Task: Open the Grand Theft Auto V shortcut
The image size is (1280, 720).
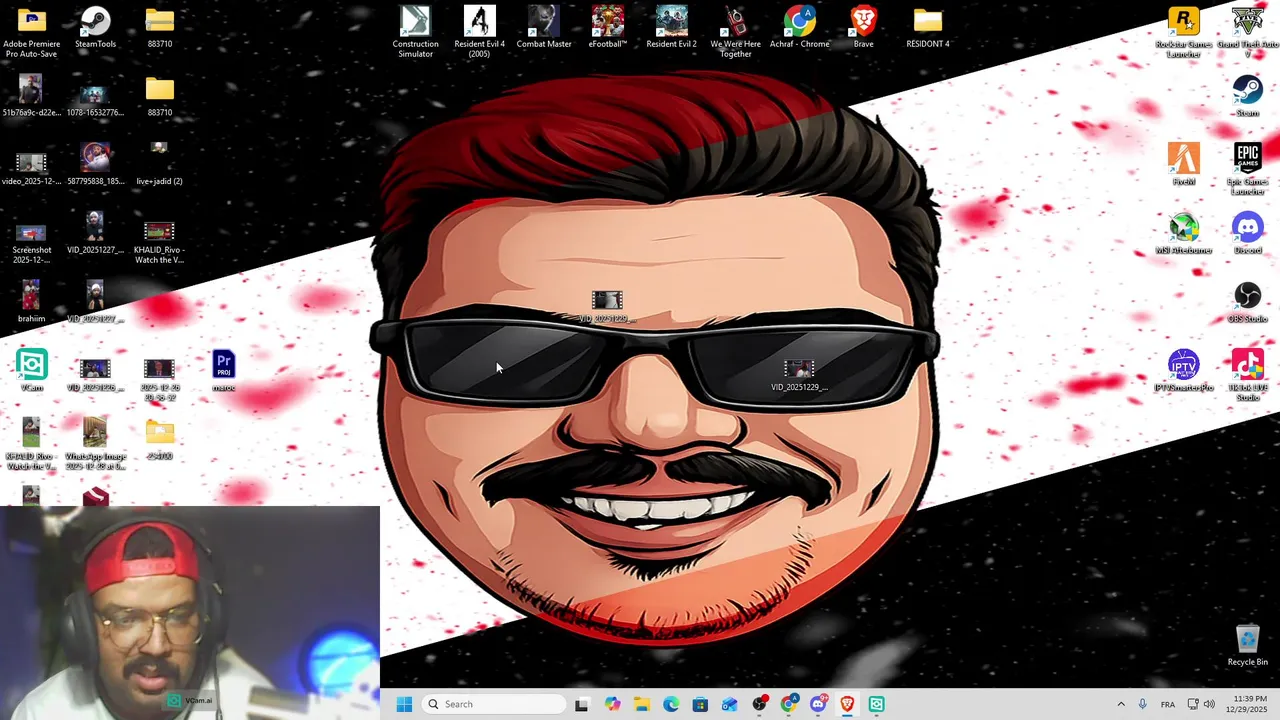Action: (1247, 32)
